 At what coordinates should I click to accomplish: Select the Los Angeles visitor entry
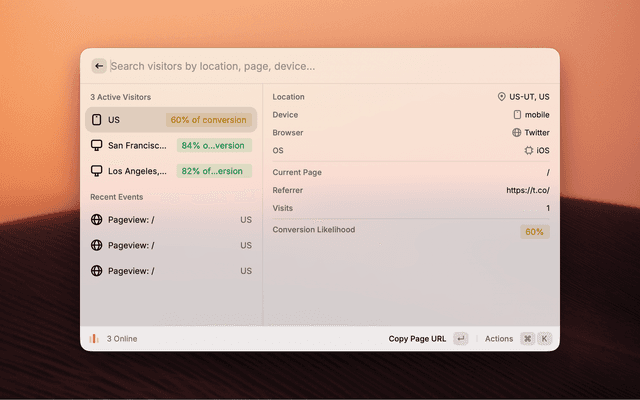point(138,171)
